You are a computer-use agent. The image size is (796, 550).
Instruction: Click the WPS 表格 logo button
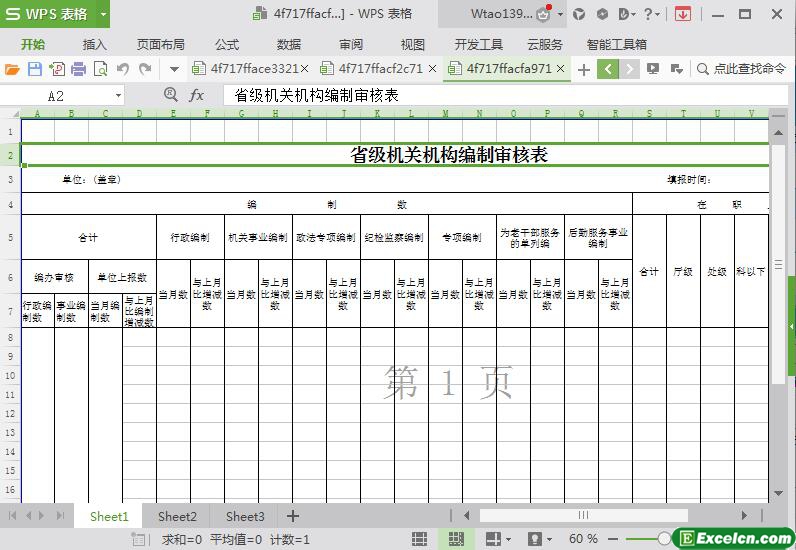coord(48,14)
